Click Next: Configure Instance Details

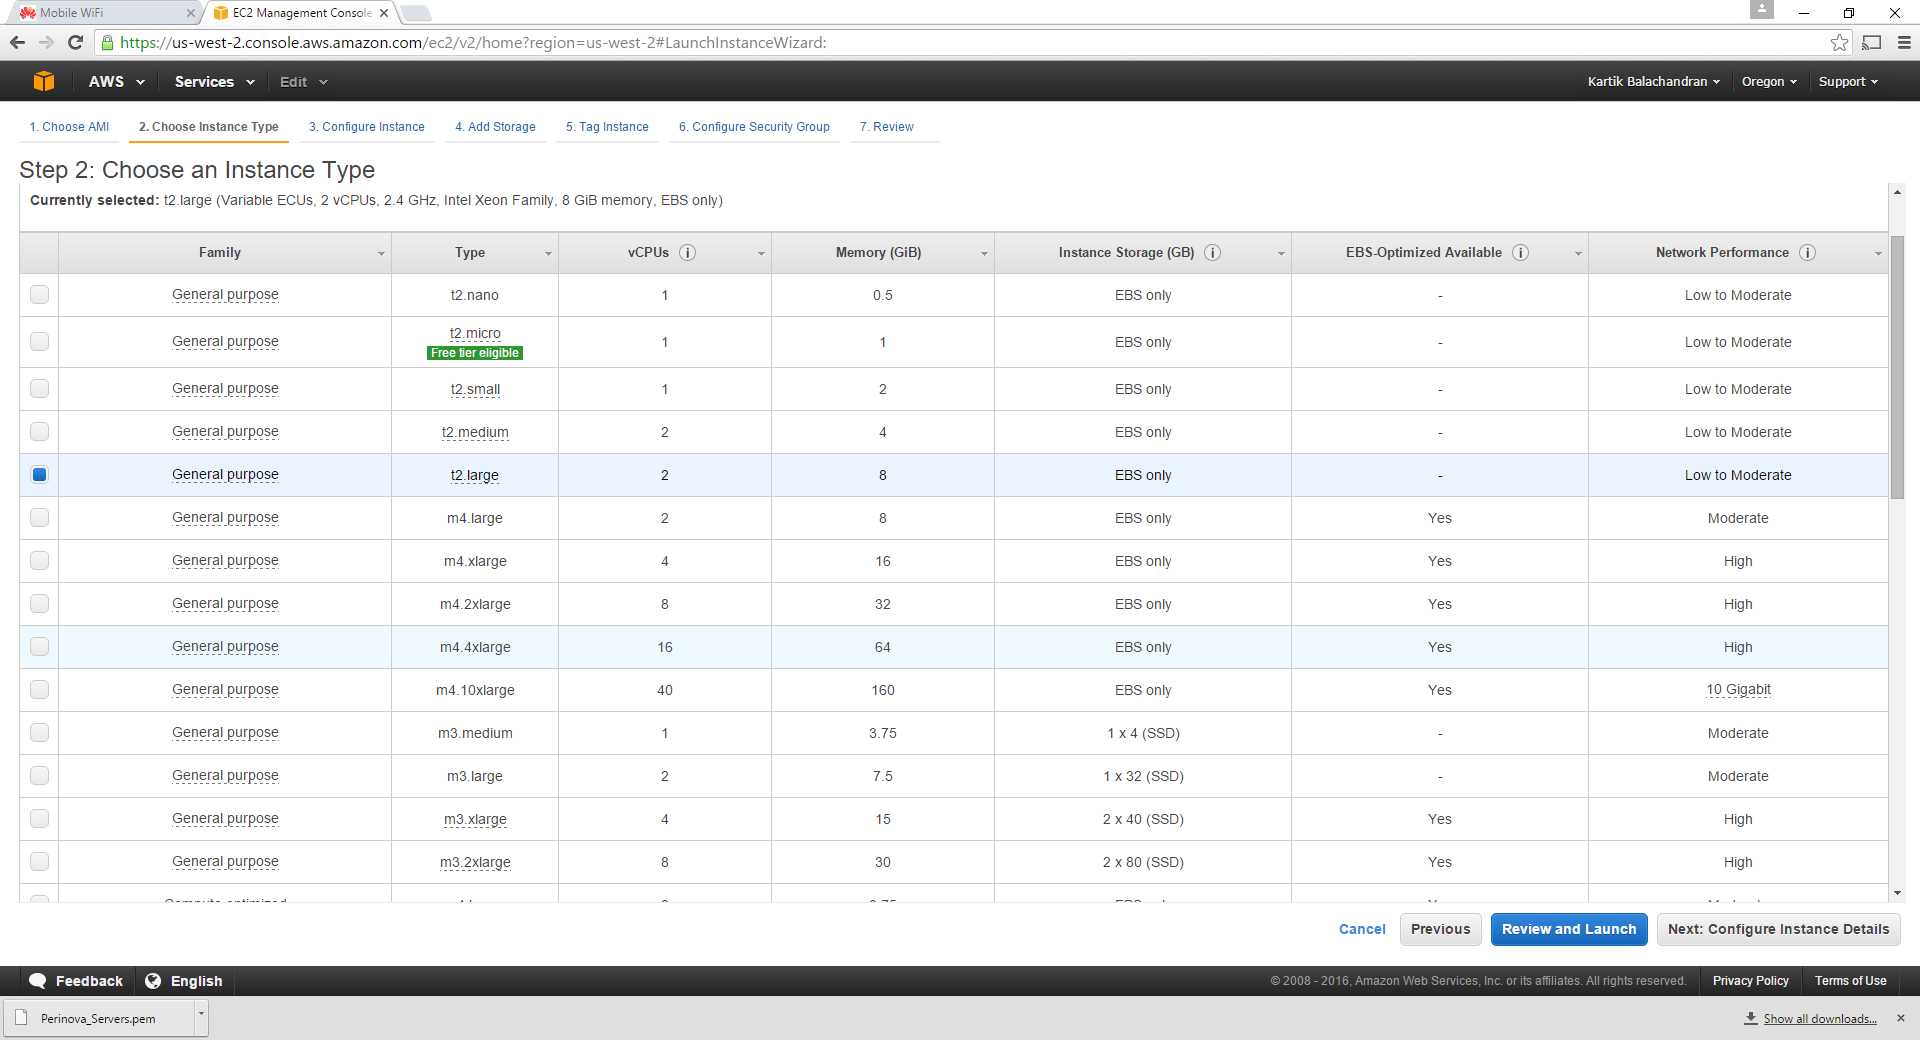[1778, 929]
